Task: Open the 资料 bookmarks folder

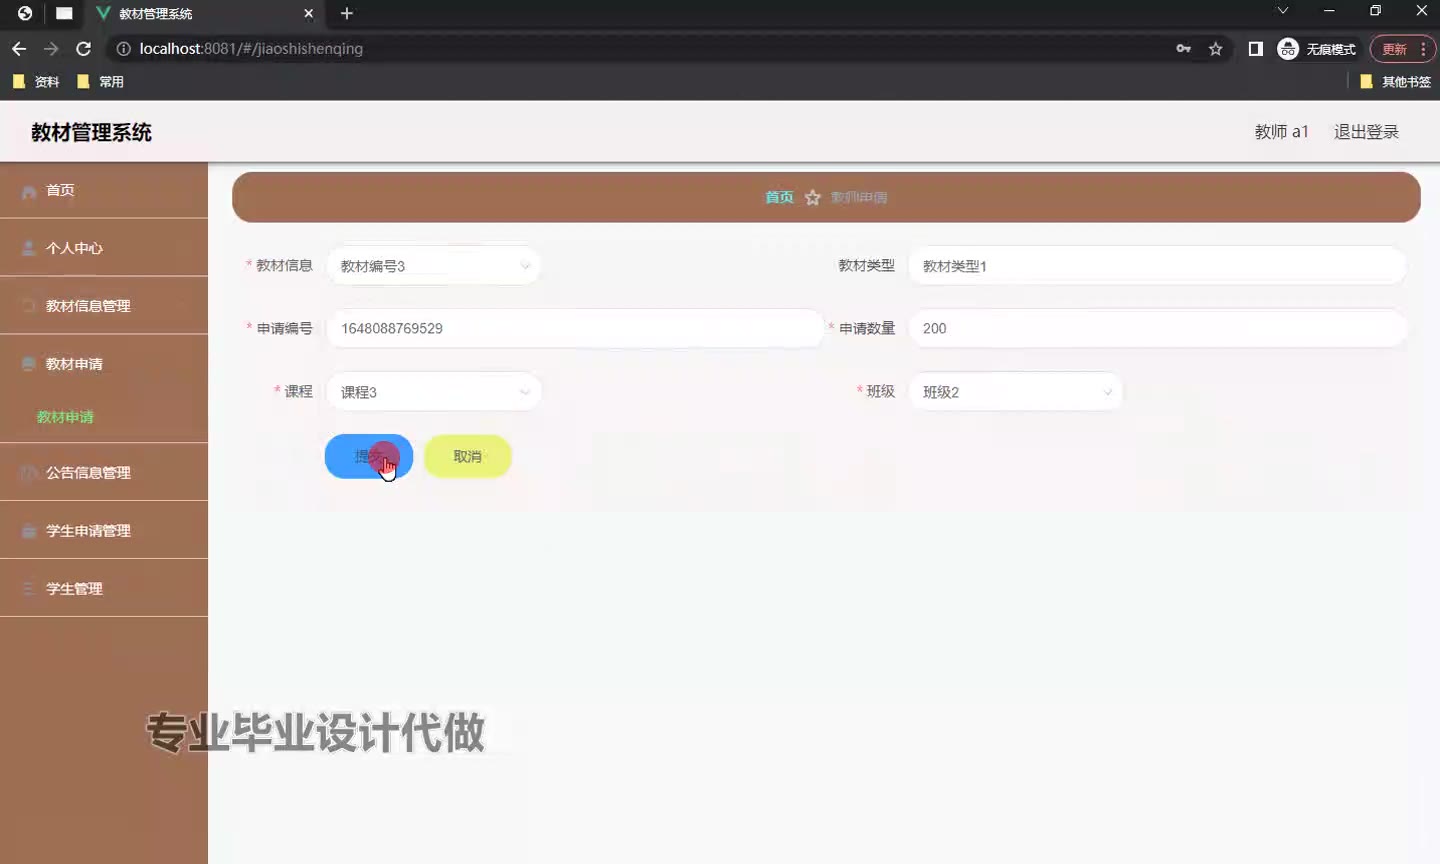Action: 36,82
